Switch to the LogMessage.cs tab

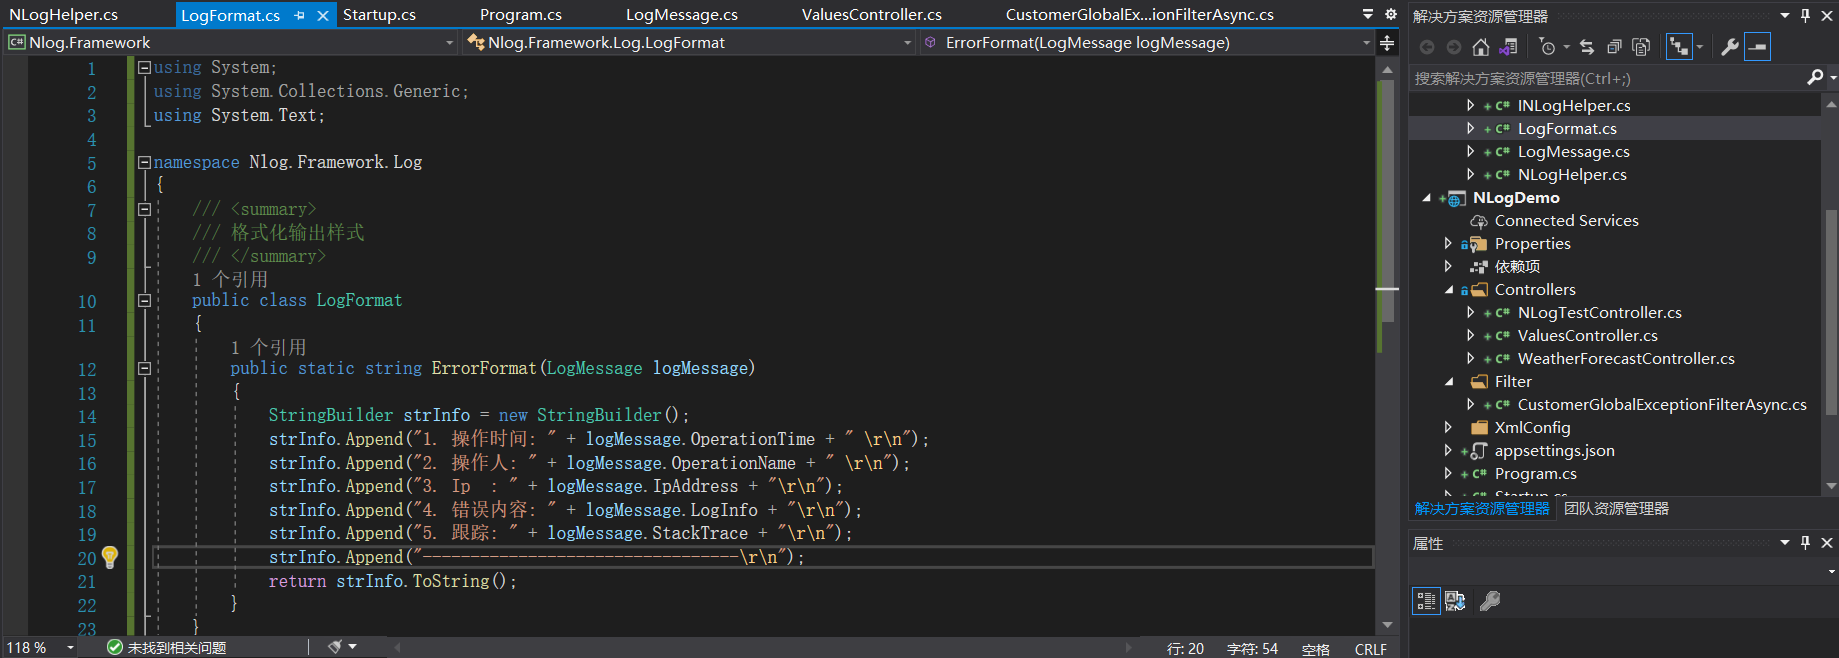click(x=682, y=15)
